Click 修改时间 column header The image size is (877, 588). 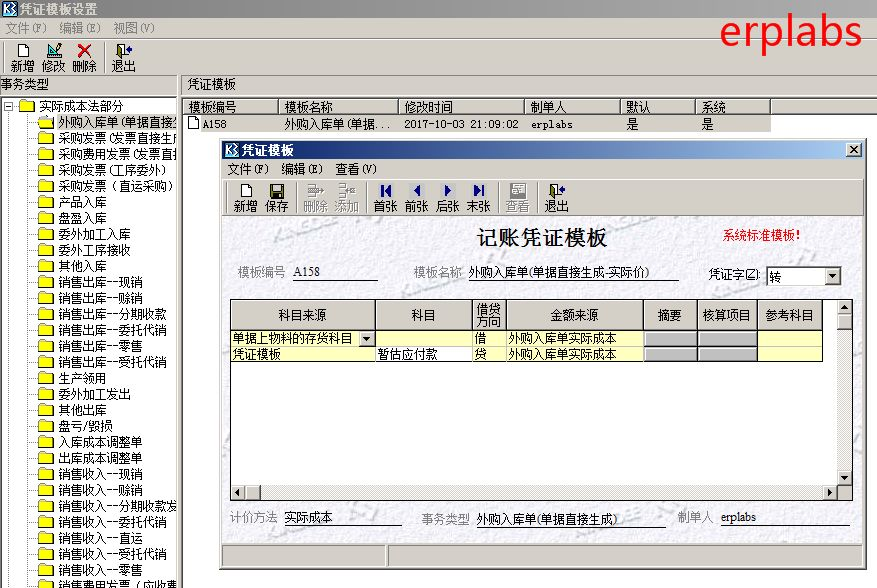461,107
